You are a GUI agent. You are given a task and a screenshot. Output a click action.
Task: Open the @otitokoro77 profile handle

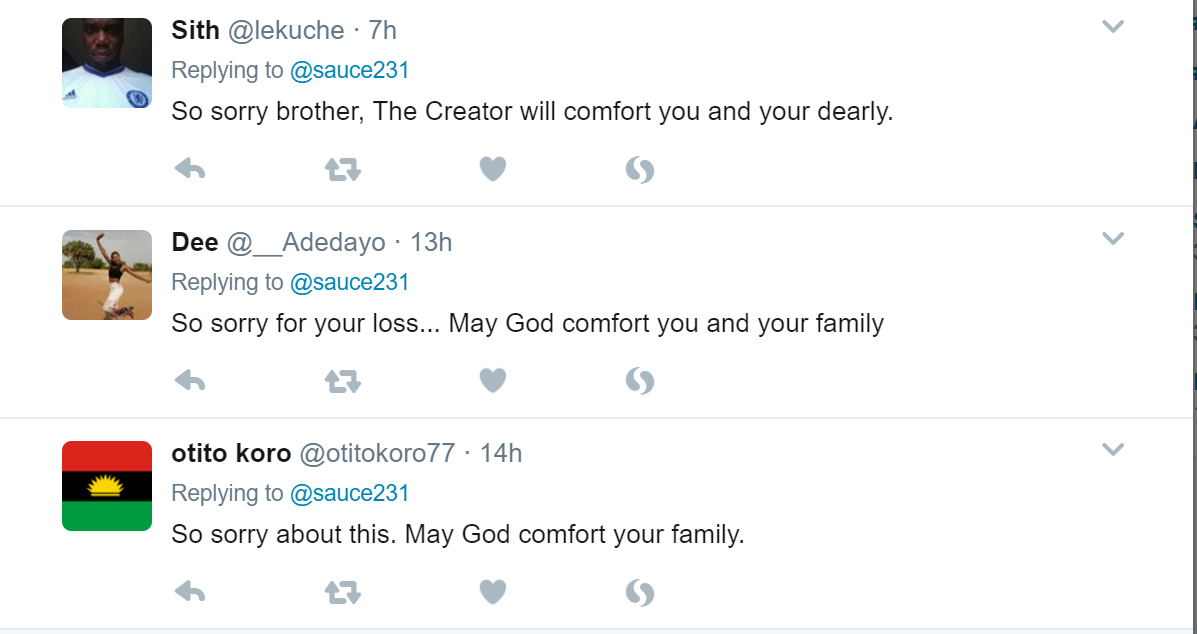tap(377, 453)
